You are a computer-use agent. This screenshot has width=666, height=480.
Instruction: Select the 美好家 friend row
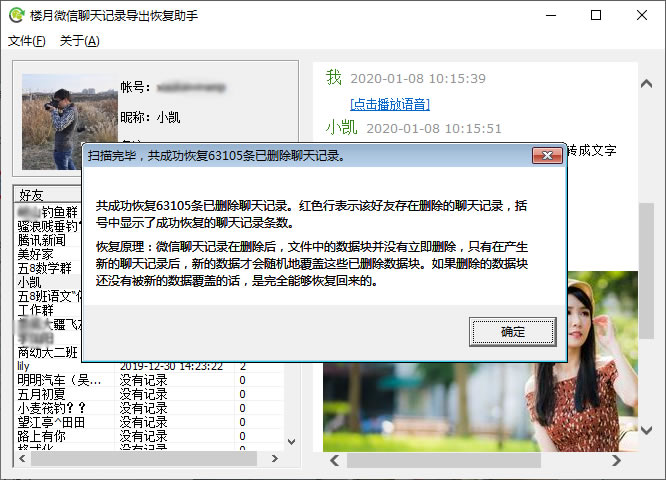[49, 254]
